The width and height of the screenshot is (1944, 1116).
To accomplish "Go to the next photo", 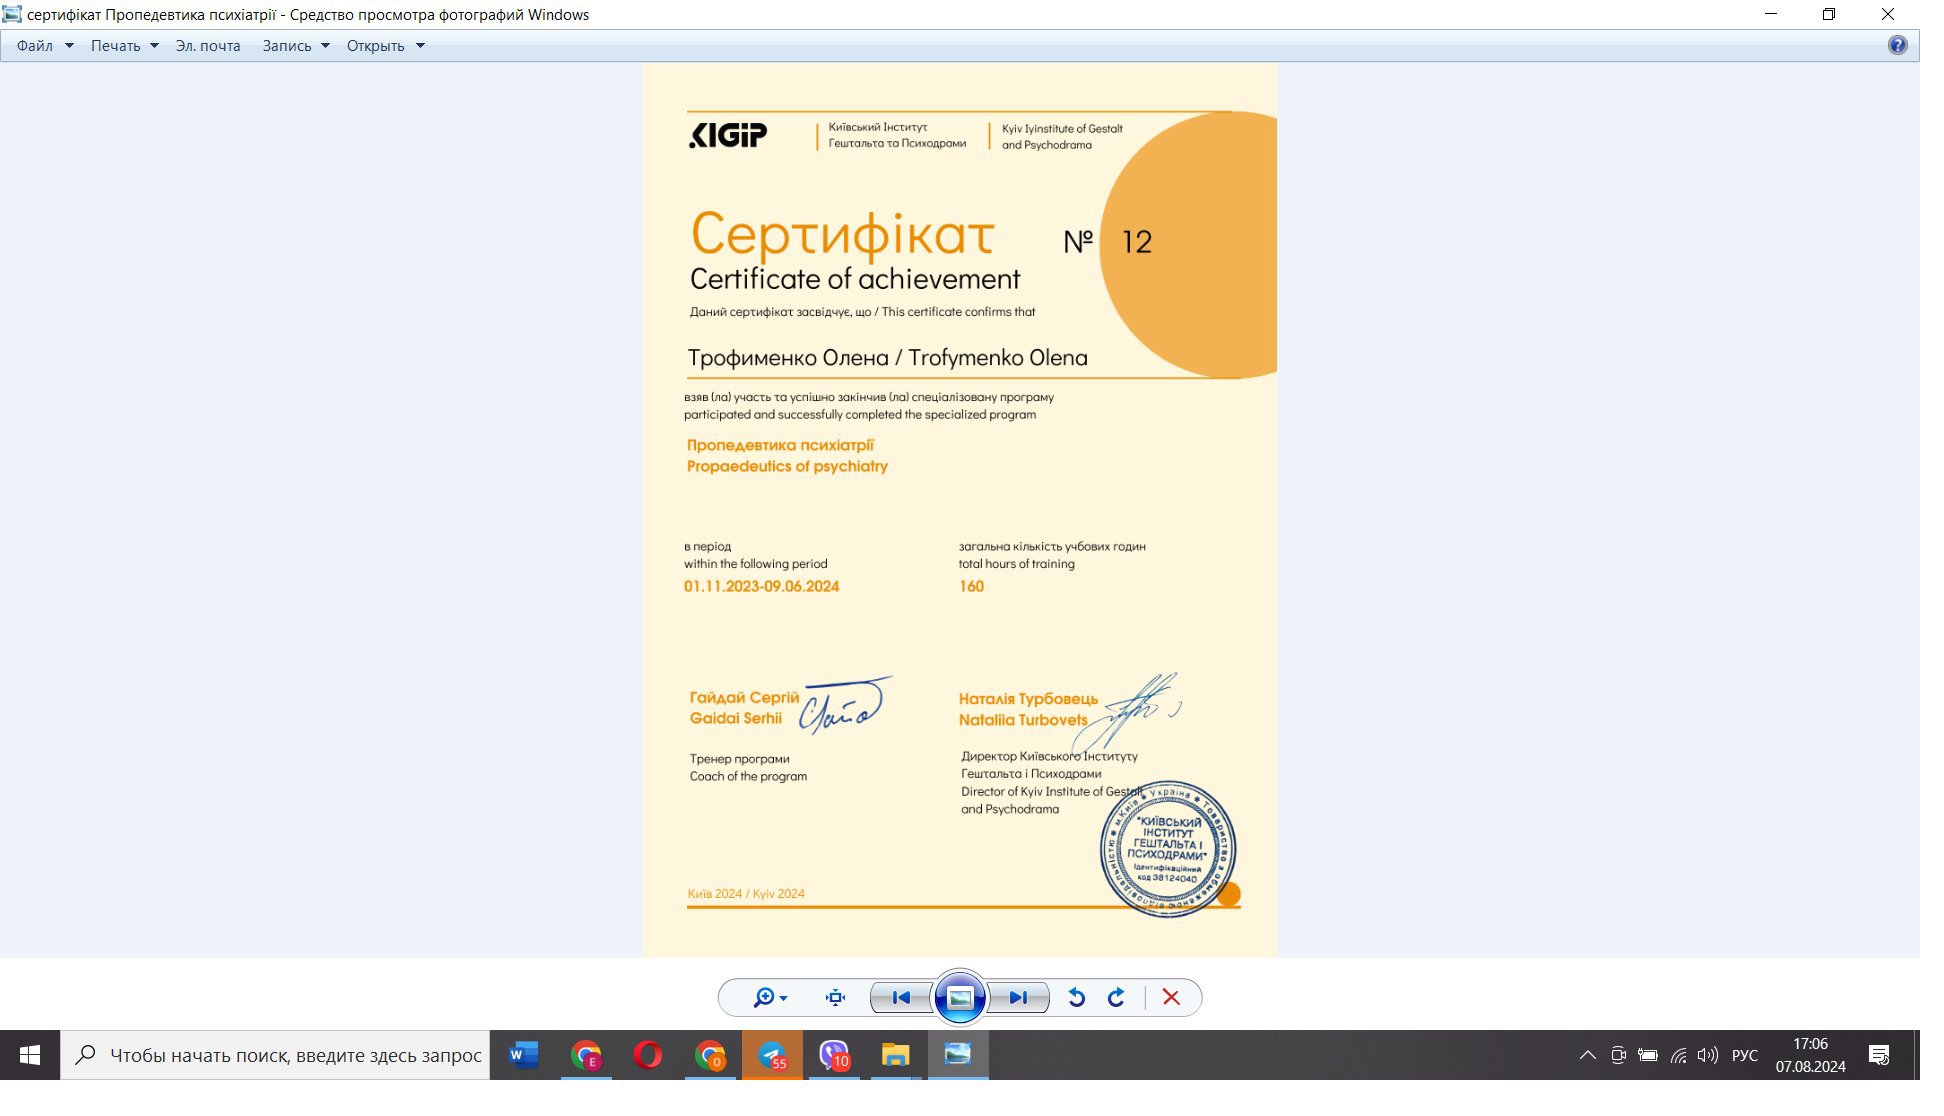I will tap(1018, 997).
